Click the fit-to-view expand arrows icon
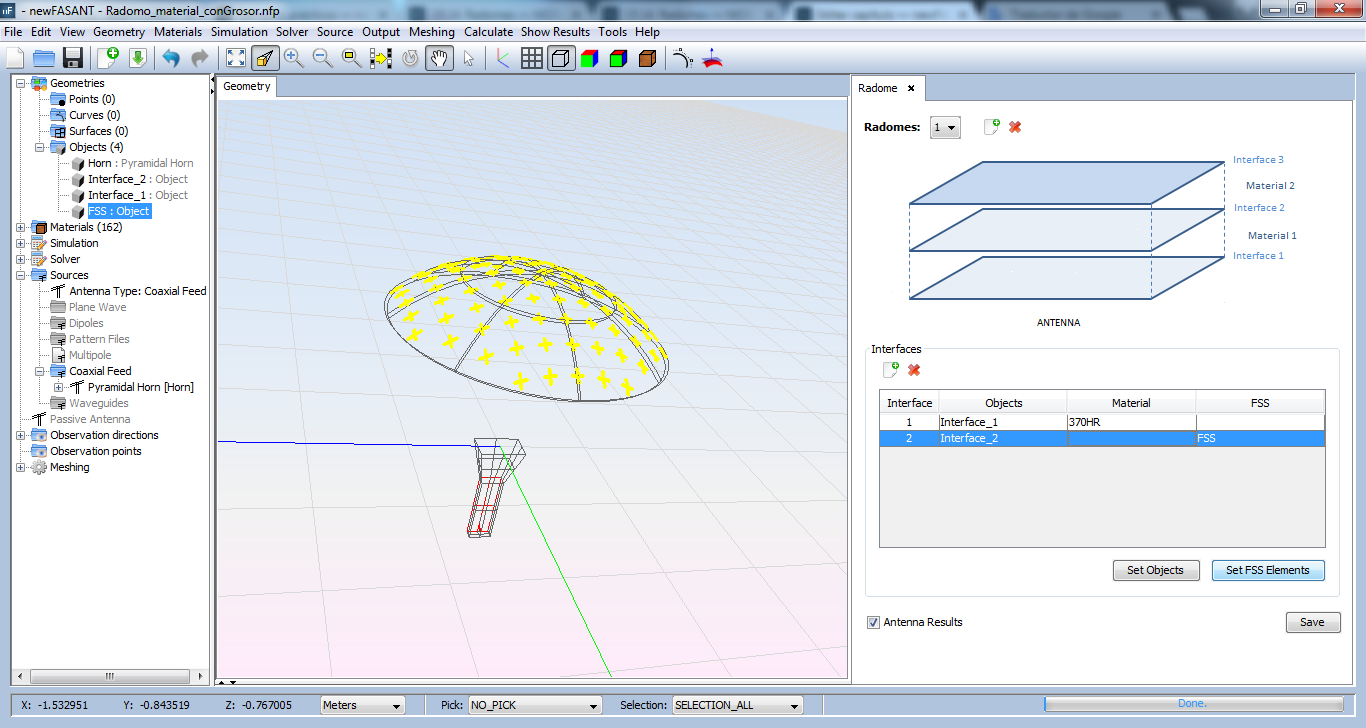The height and width of the screenshot is (728, 1366). pyautogui.click(x=236, y=58)
